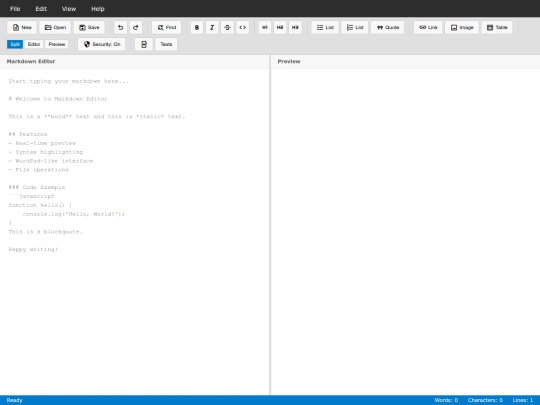
Task: Undo the last edit
Action: click(121, 28)
